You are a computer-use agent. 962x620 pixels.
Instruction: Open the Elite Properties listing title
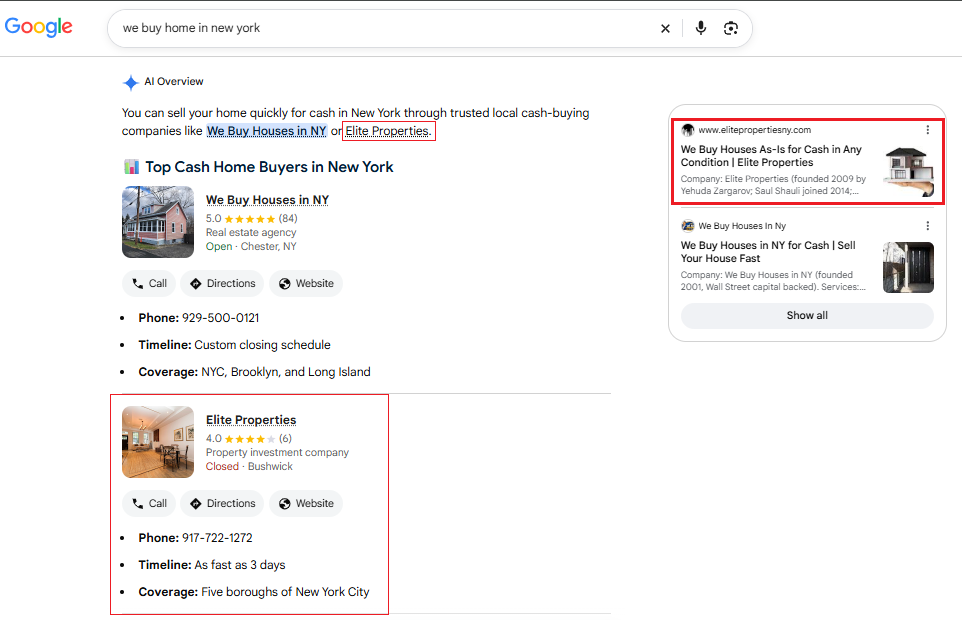coord(251,420)
